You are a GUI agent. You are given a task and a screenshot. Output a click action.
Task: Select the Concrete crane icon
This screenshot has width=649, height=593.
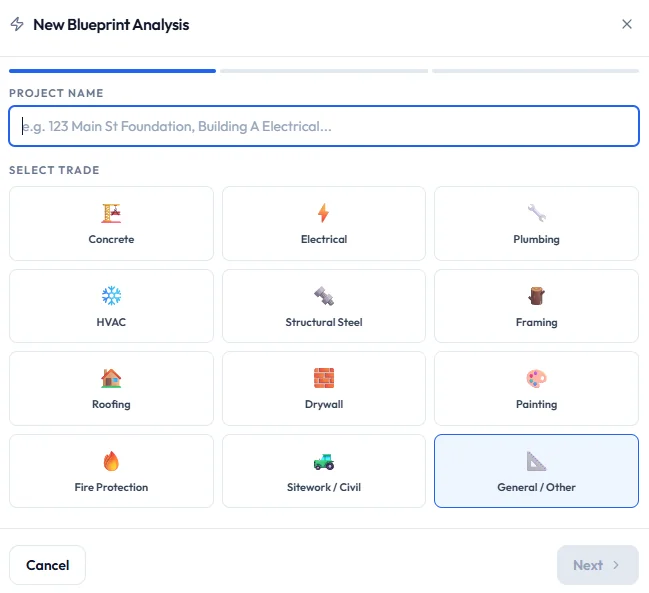[111, 213]
